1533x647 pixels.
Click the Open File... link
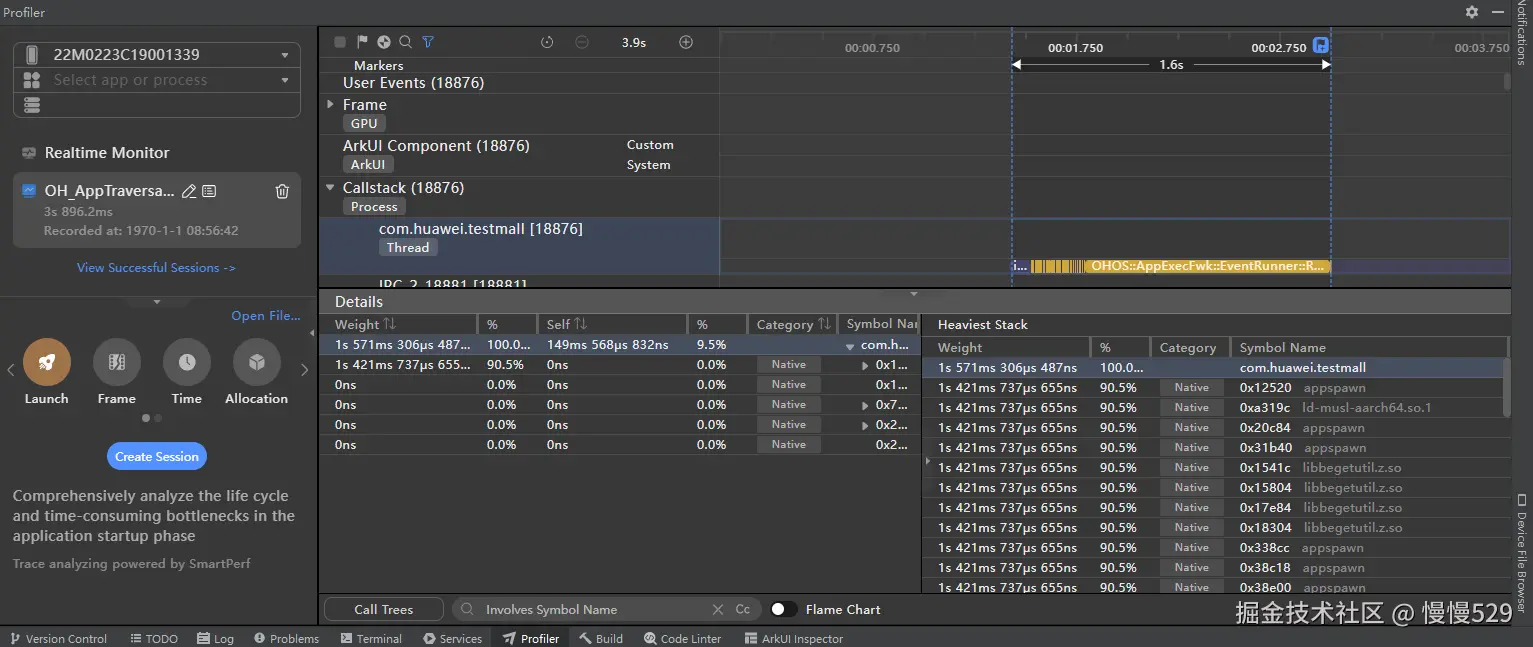coord(266,316)
